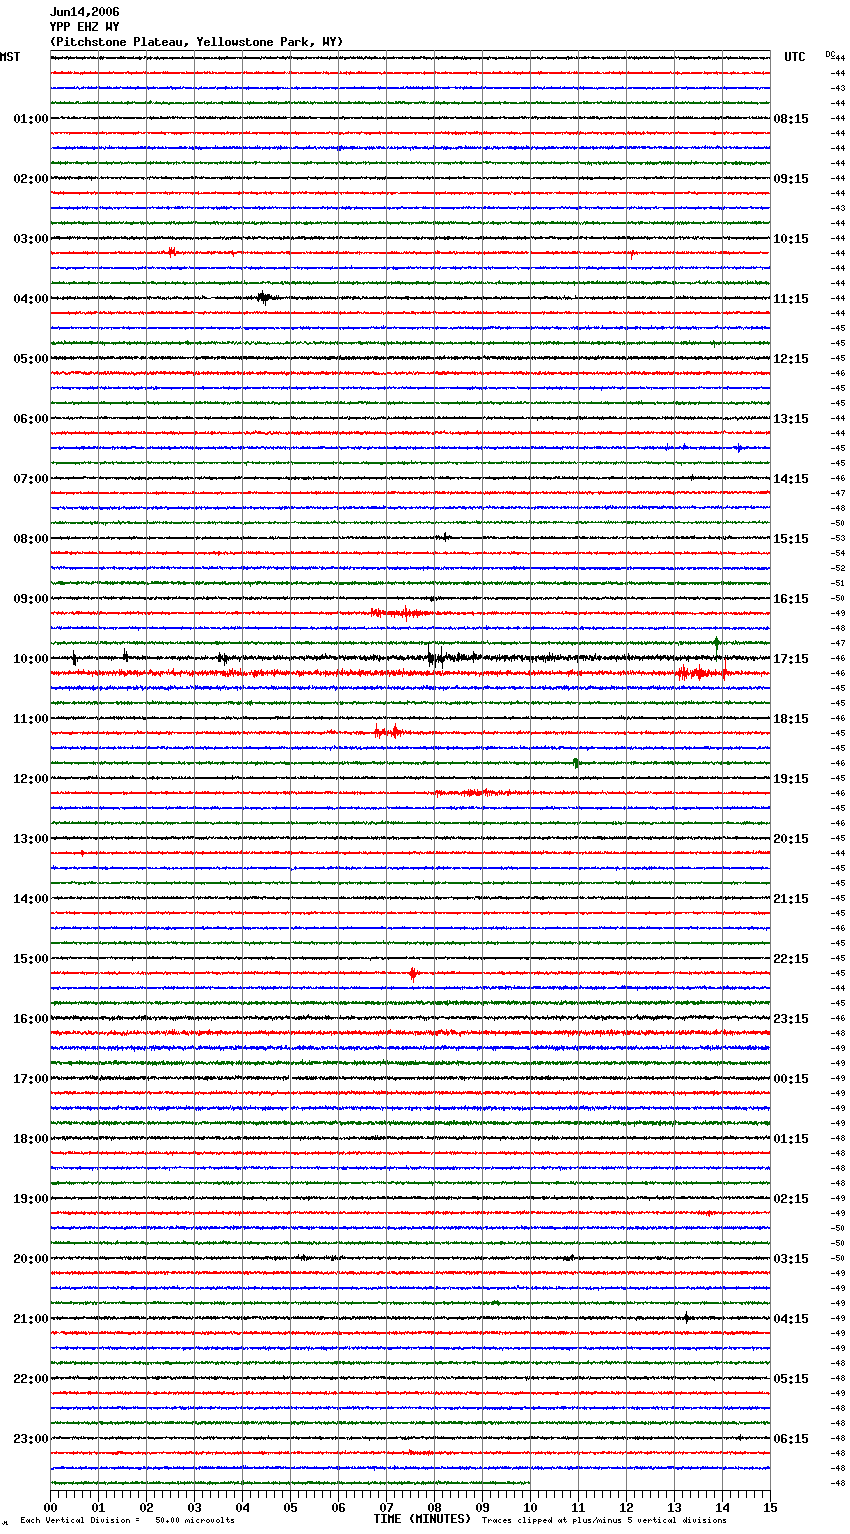This screenshot has height=1534, width=850.
Task: Select the 10:00 MST time label
Action: 31,659
